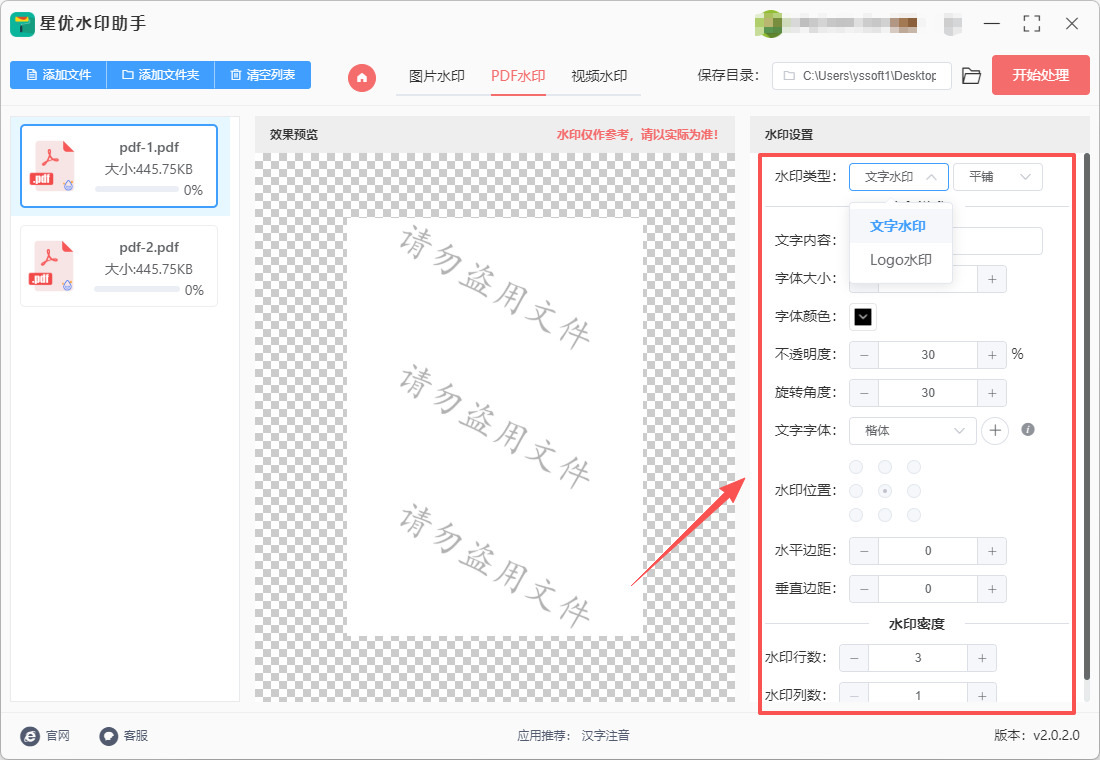
Task: Click the pdf-1.pdf file icon
Action: (x=51, y=166)
